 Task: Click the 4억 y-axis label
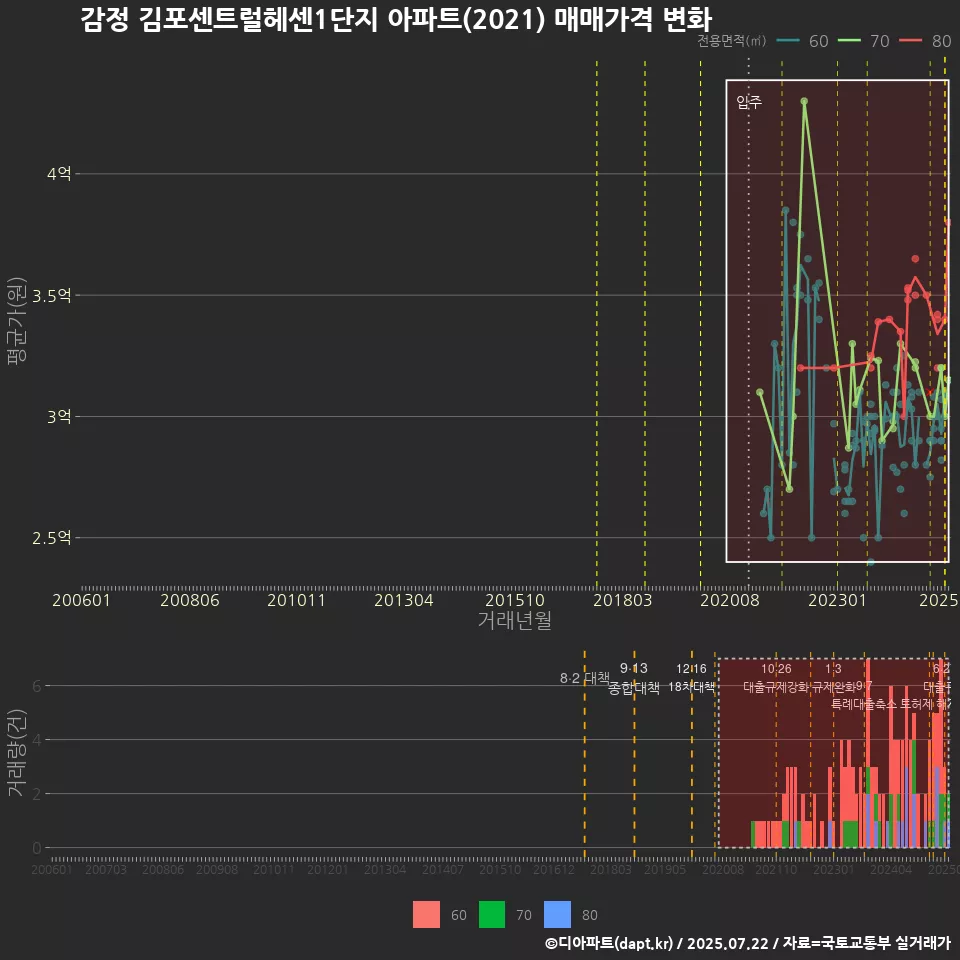coord(59,174)
